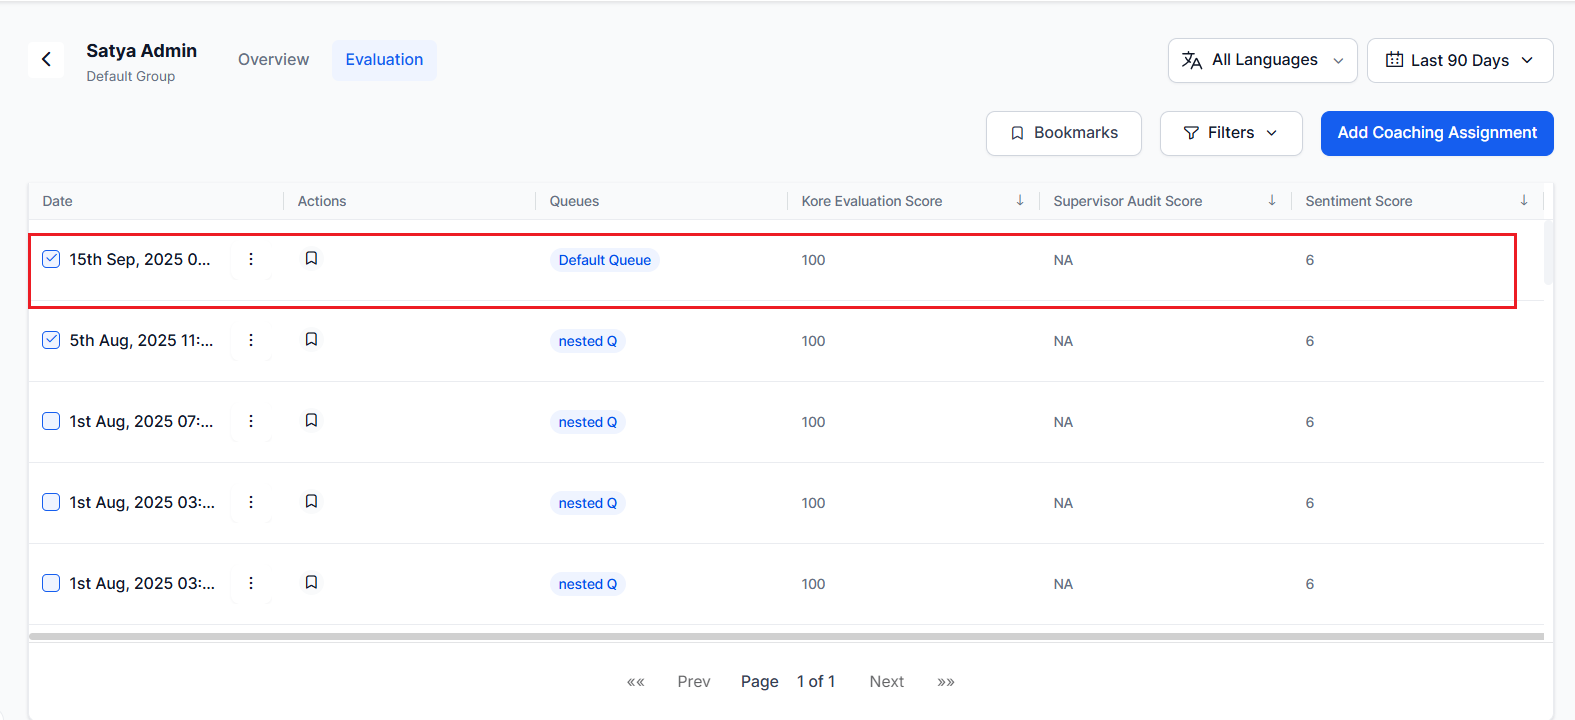Uncheck the 15th Sep, 2025 row checkbox
Viewport: 1575px width, 720px height.
[x=51, y=259]
